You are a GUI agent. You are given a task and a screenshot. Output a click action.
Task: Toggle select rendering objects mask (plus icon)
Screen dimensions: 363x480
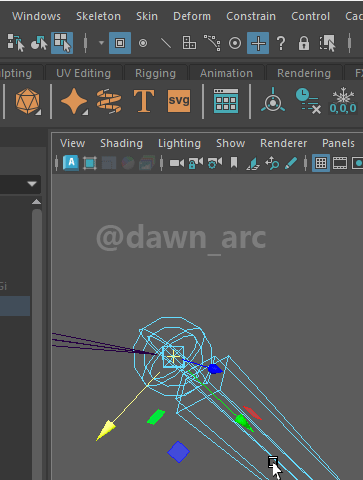point(258,43)
